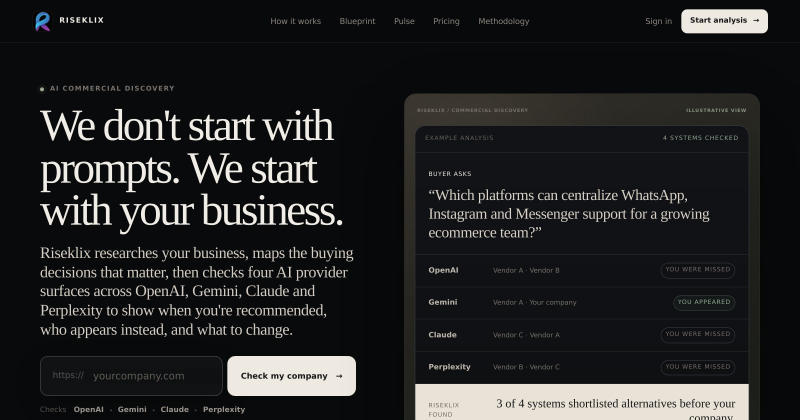Click the arrow icon in Check my company
Viewport: 800px width, 420px height.
click(339, 376)
